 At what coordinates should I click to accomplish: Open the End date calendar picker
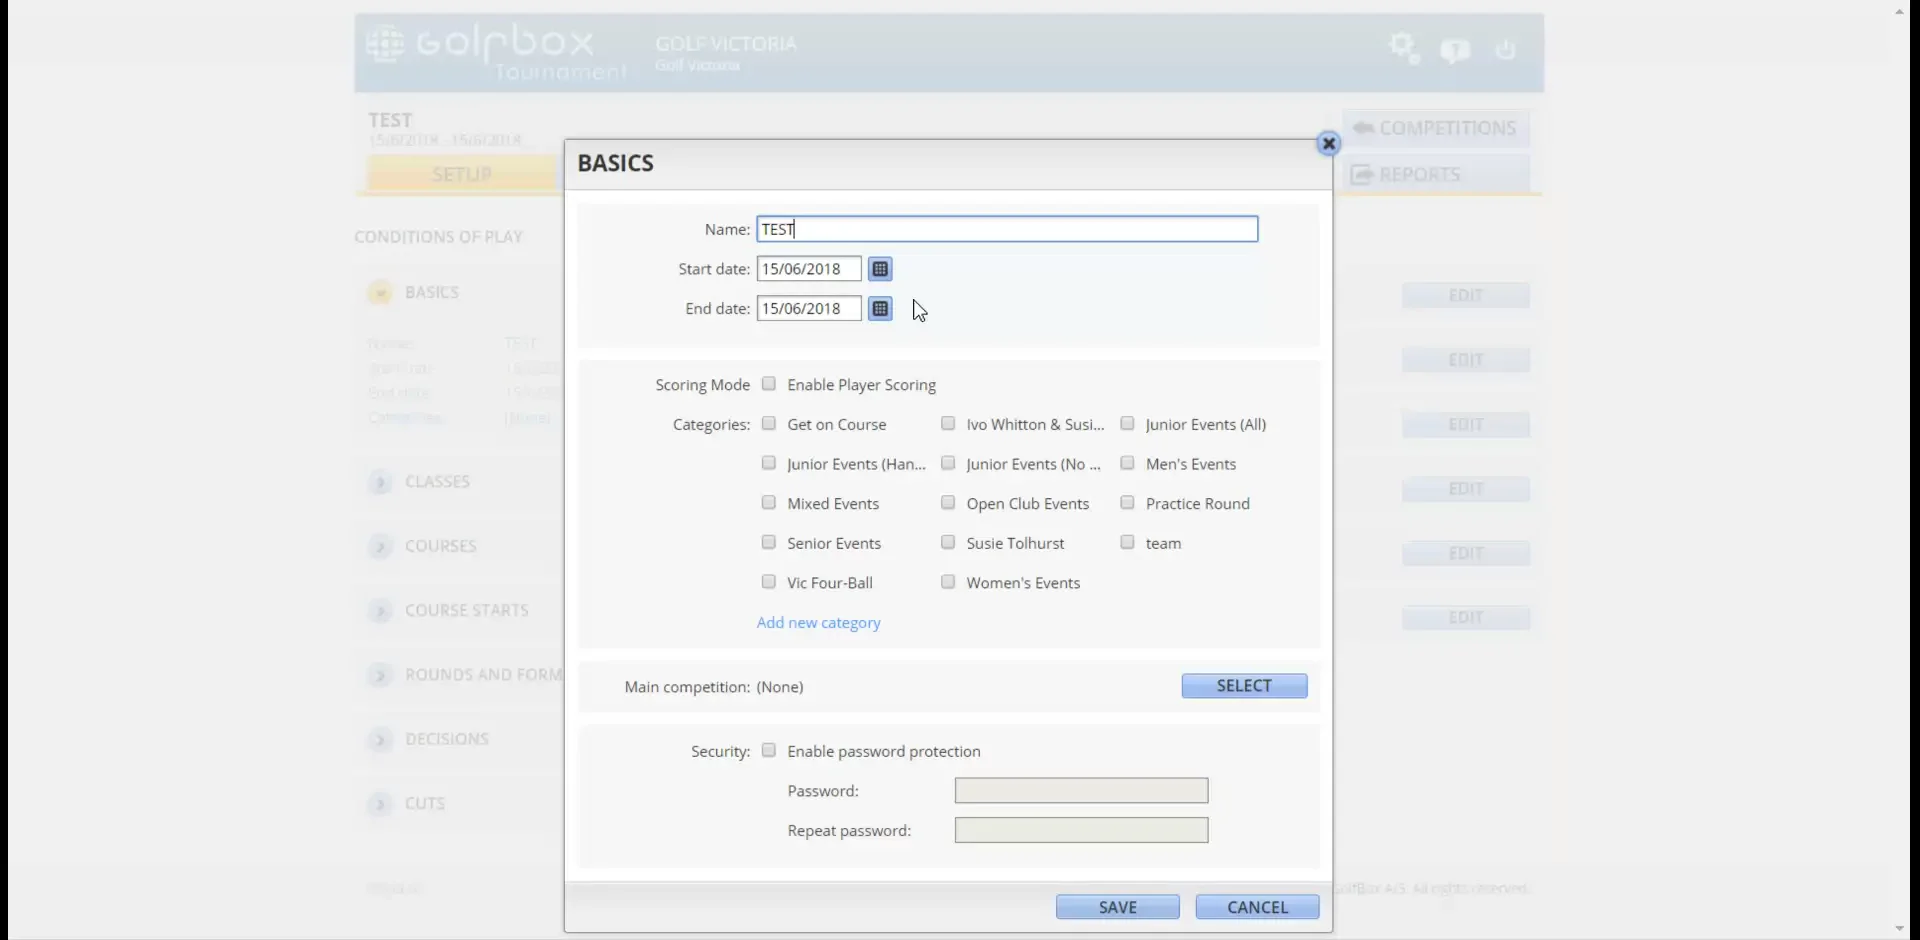click(880, 309)
